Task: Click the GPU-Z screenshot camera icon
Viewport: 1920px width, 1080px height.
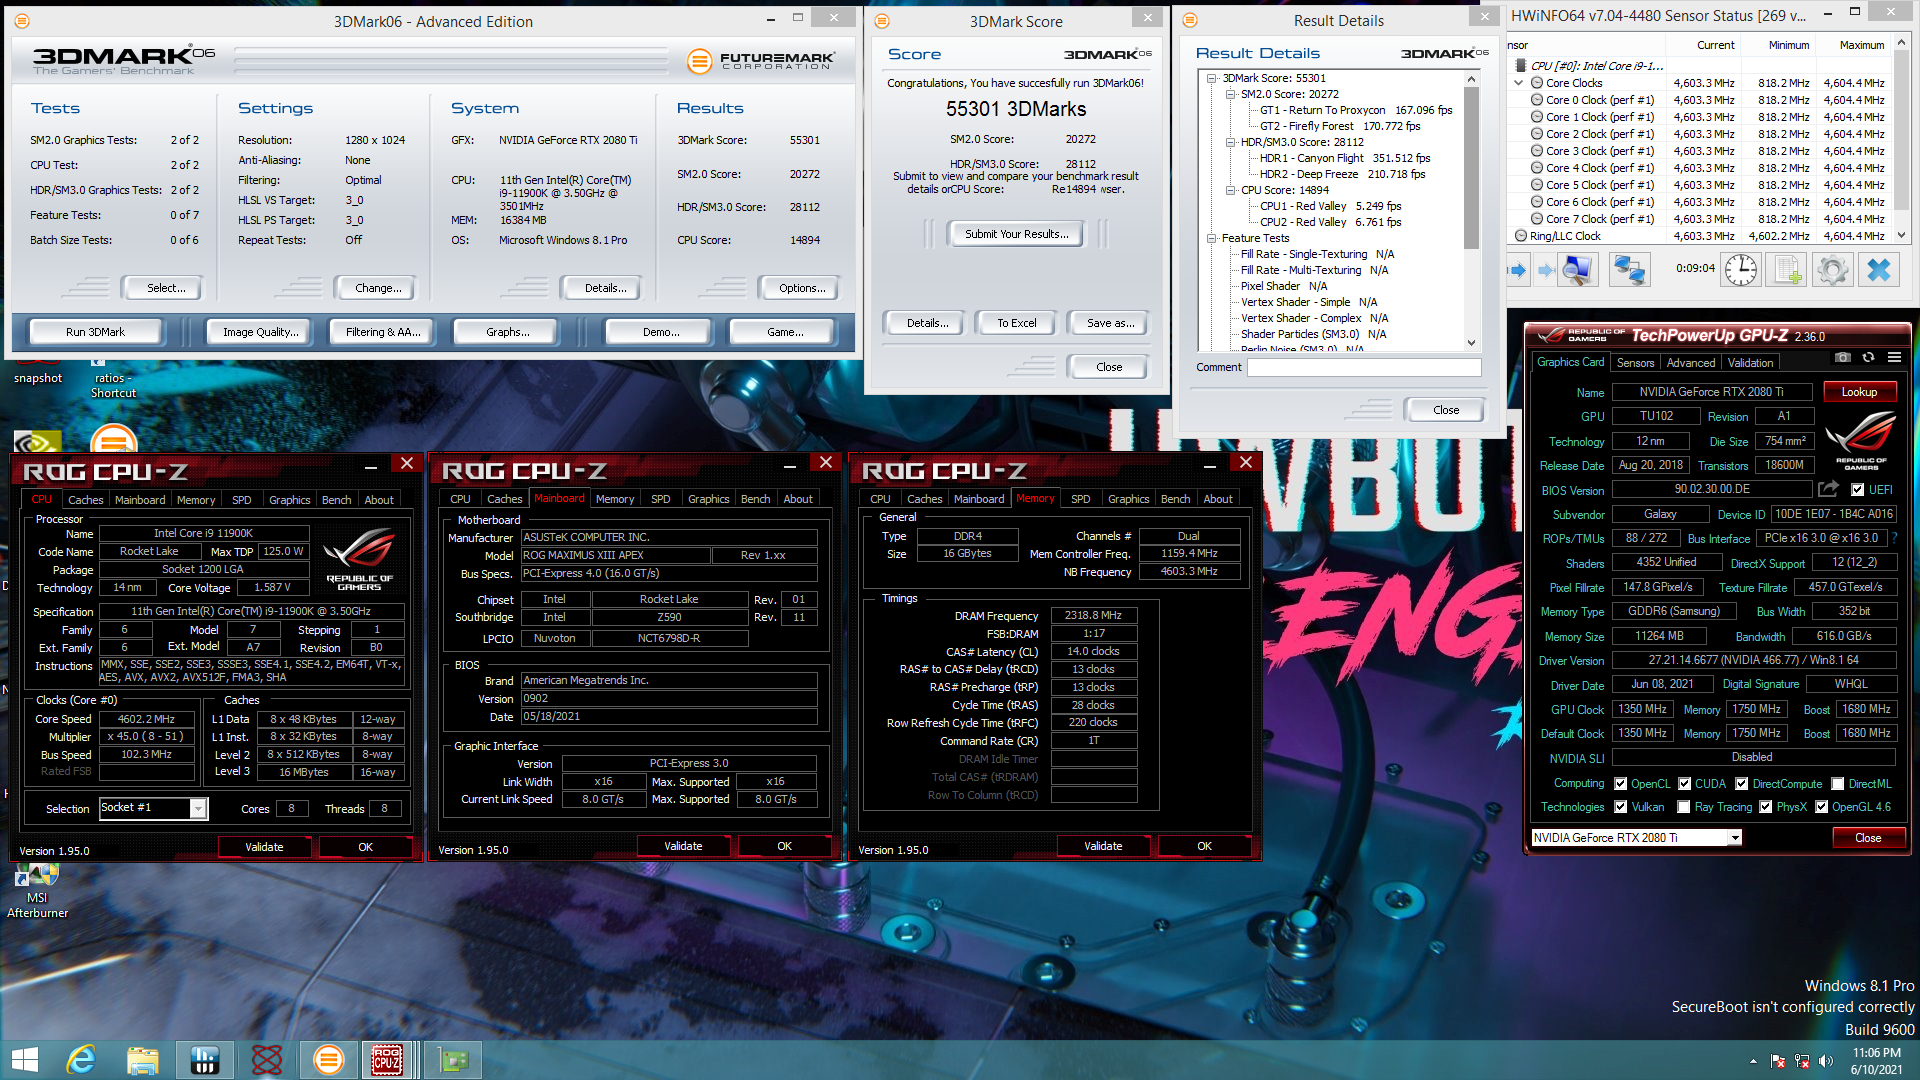Action: pyautogui.click(x=1843, y=358)
